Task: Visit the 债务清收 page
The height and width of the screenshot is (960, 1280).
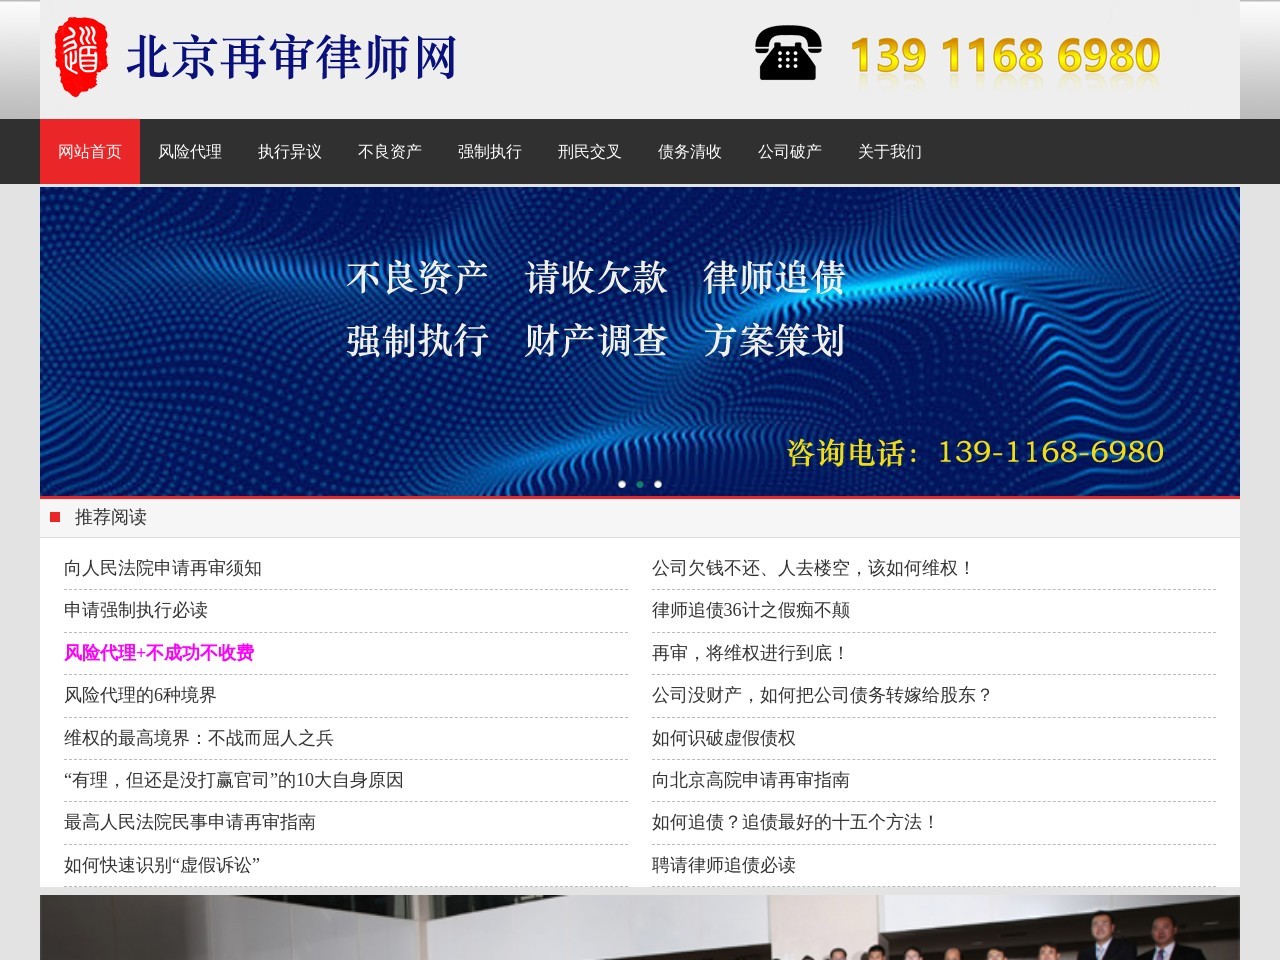Action: tap(690, 152)
